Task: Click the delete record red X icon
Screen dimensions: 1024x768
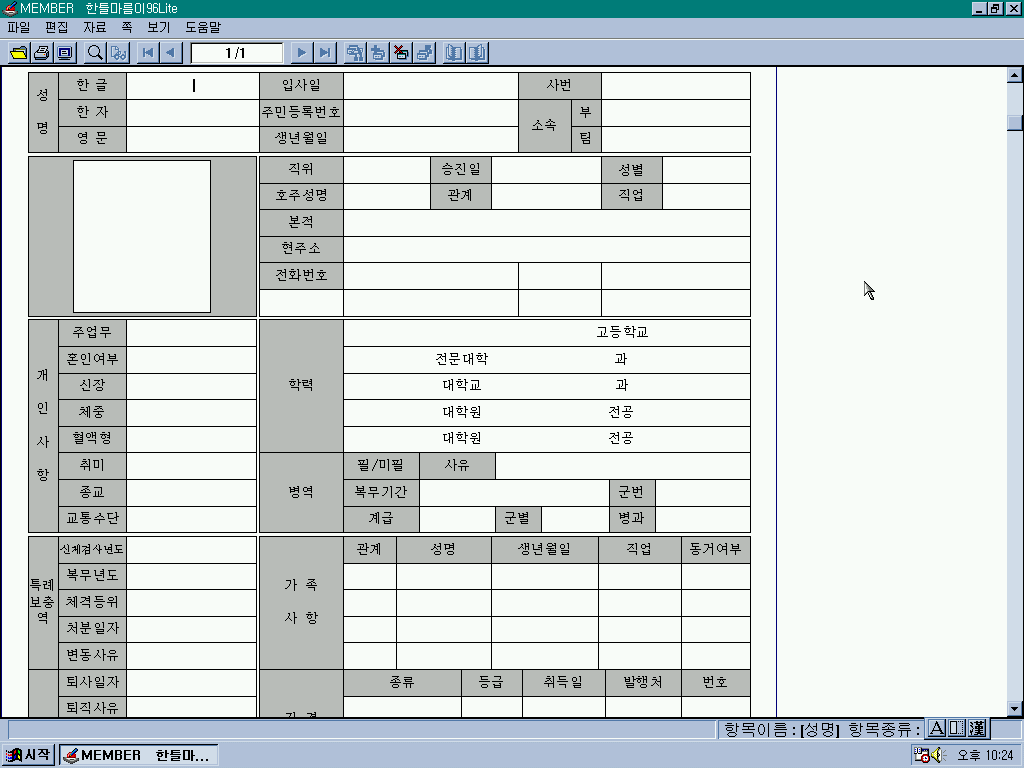Action: [401, 53]
